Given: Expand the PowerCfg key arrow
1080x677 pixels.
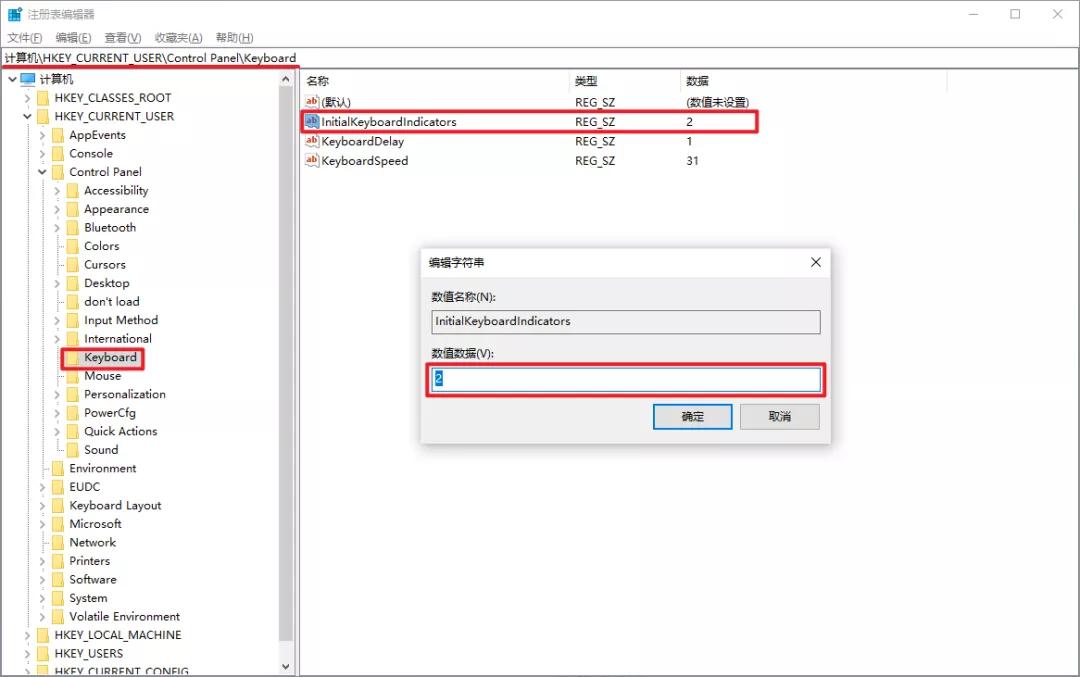Looking at the screenshot, I should 57,413.
